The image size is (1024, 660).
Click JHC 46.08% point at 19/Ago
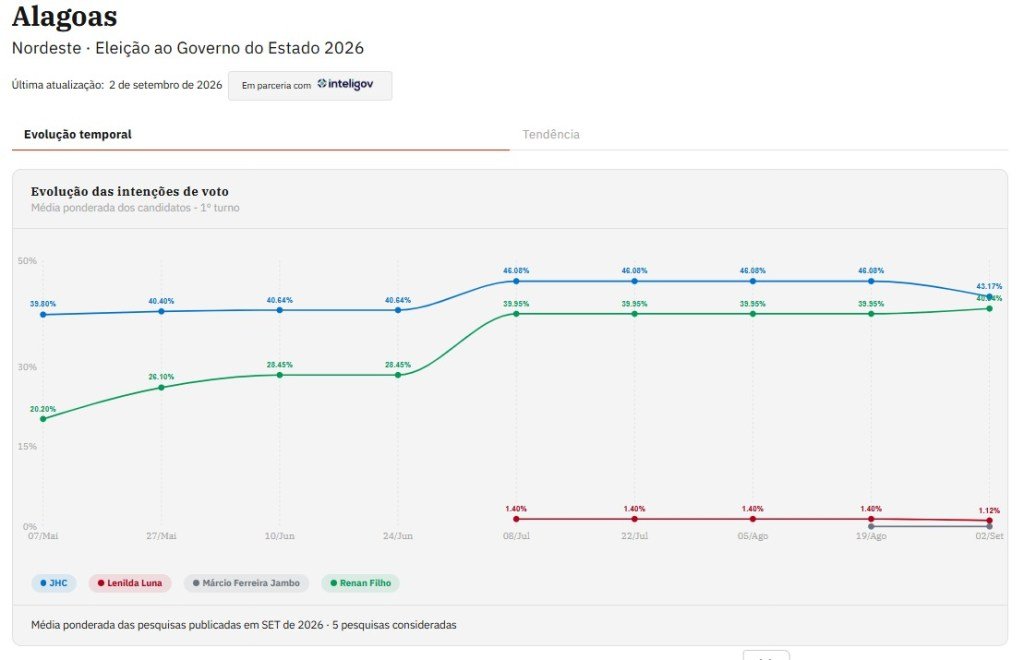coord(871,281)
